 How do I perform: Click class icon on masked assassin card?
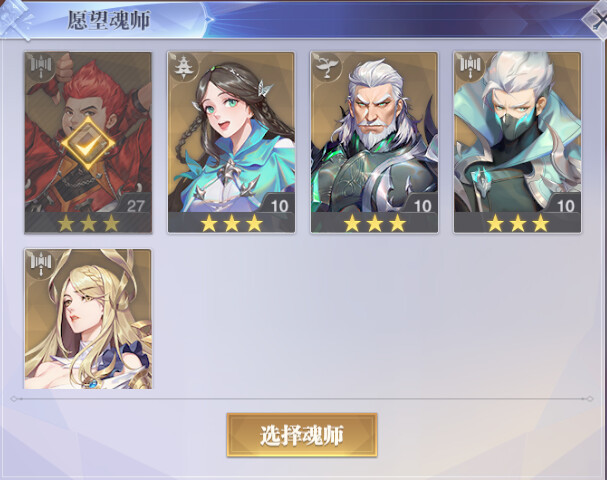(470, 67)
